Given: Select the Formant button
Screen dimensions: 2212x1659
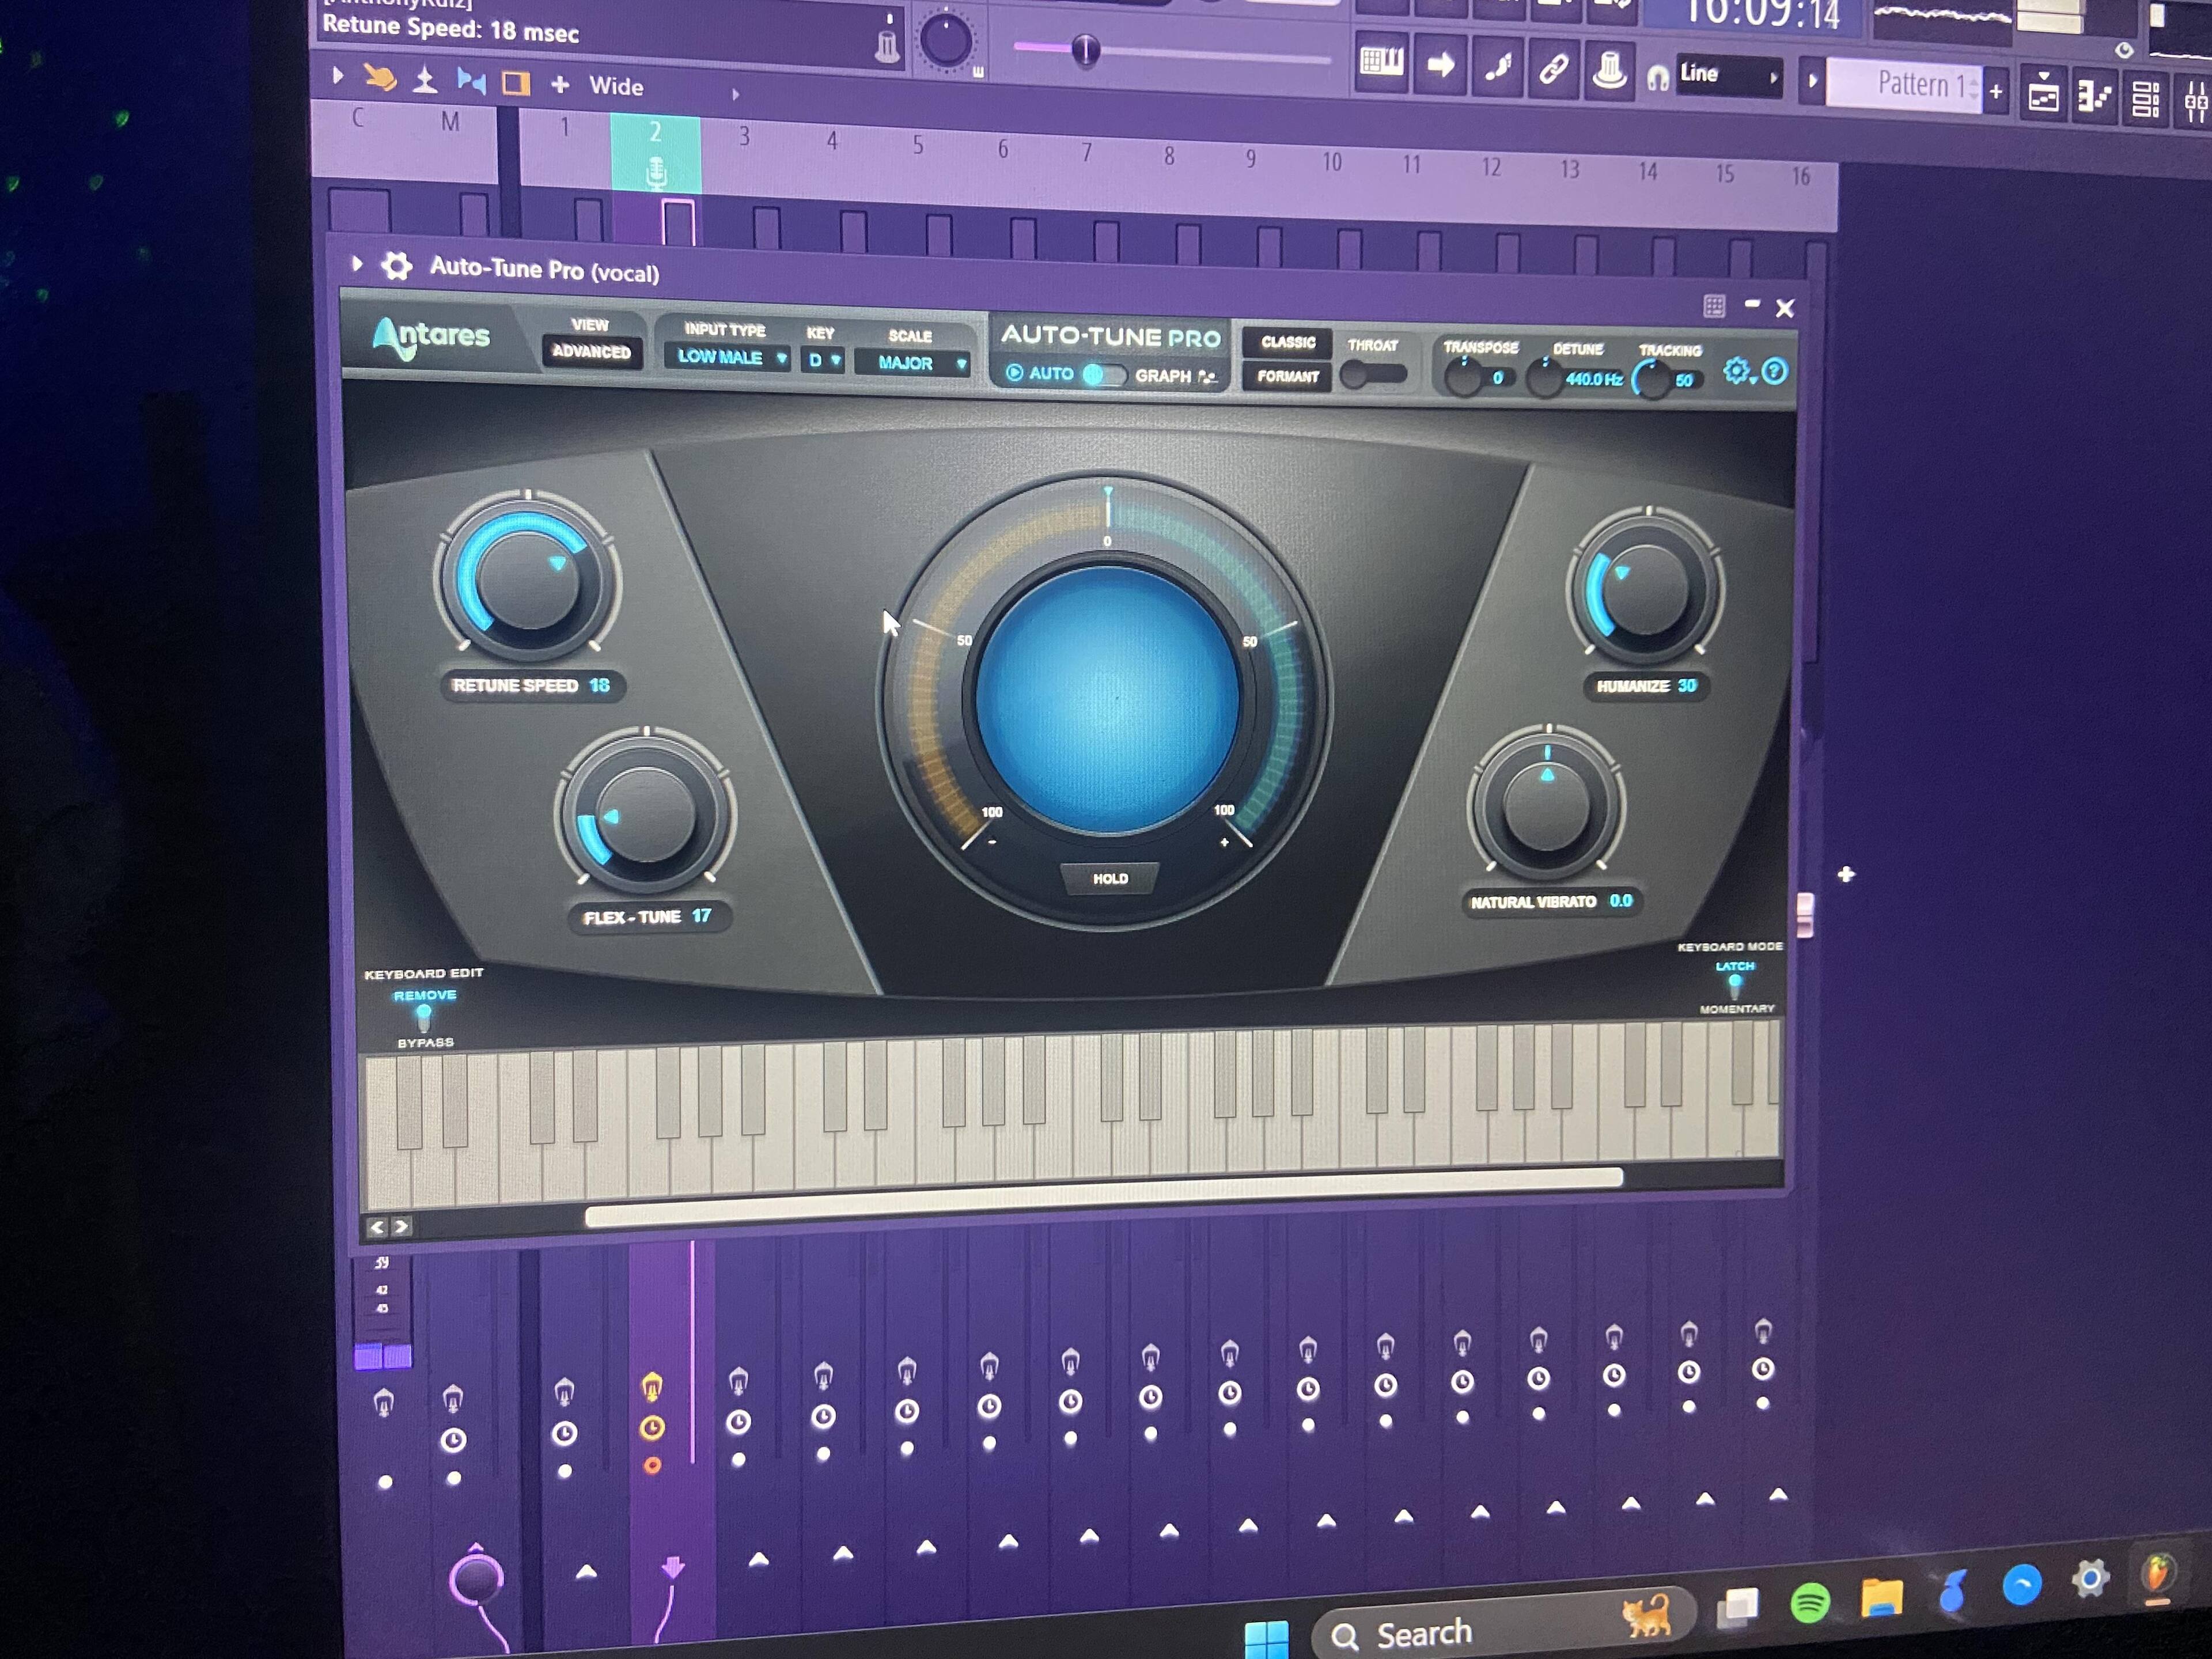Looking at the screenshot, I should click(1287, 376).
